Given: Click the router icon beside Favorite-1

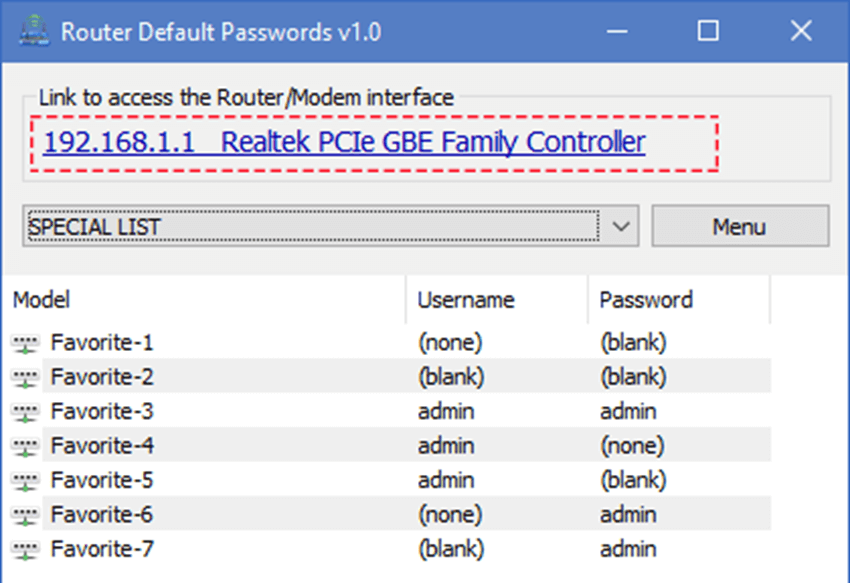Looking at the screenshot, I should (x=25, y=344).
